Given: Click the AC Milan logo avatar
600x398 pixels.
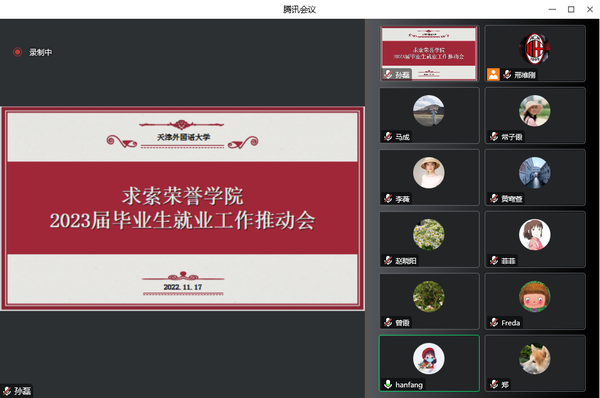Looking at the screenshot, I should click(x=535, y=49).
